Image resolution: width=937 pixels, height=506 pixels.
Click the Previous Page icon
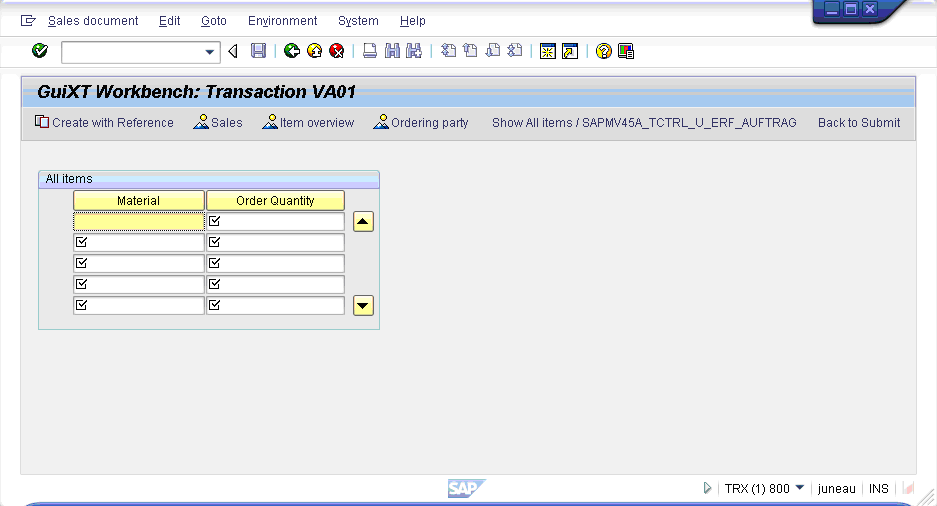[x=470, y=51]
